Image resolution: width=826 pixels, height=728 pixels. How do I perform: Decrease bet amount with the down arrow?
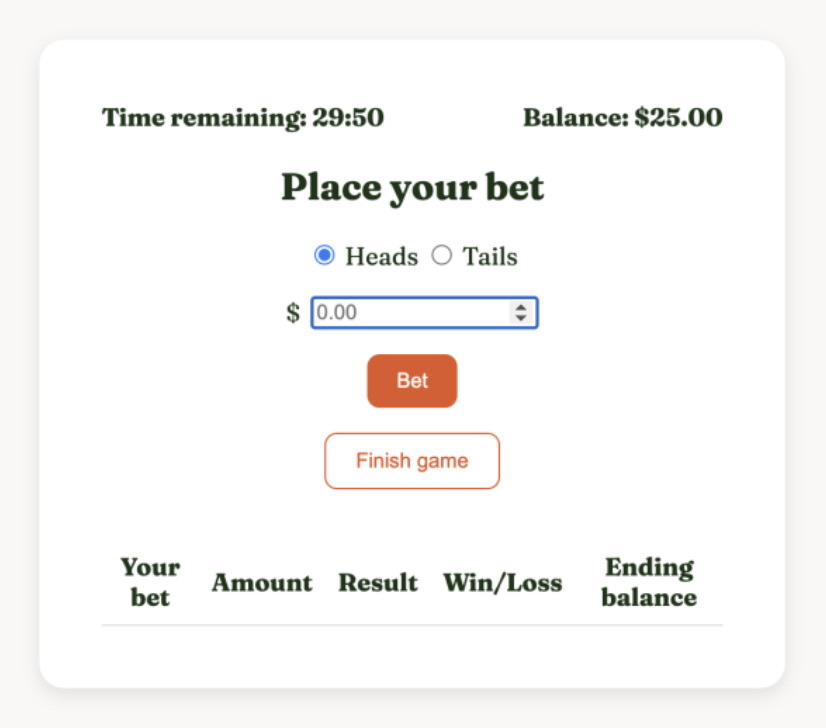click(520, 318)
